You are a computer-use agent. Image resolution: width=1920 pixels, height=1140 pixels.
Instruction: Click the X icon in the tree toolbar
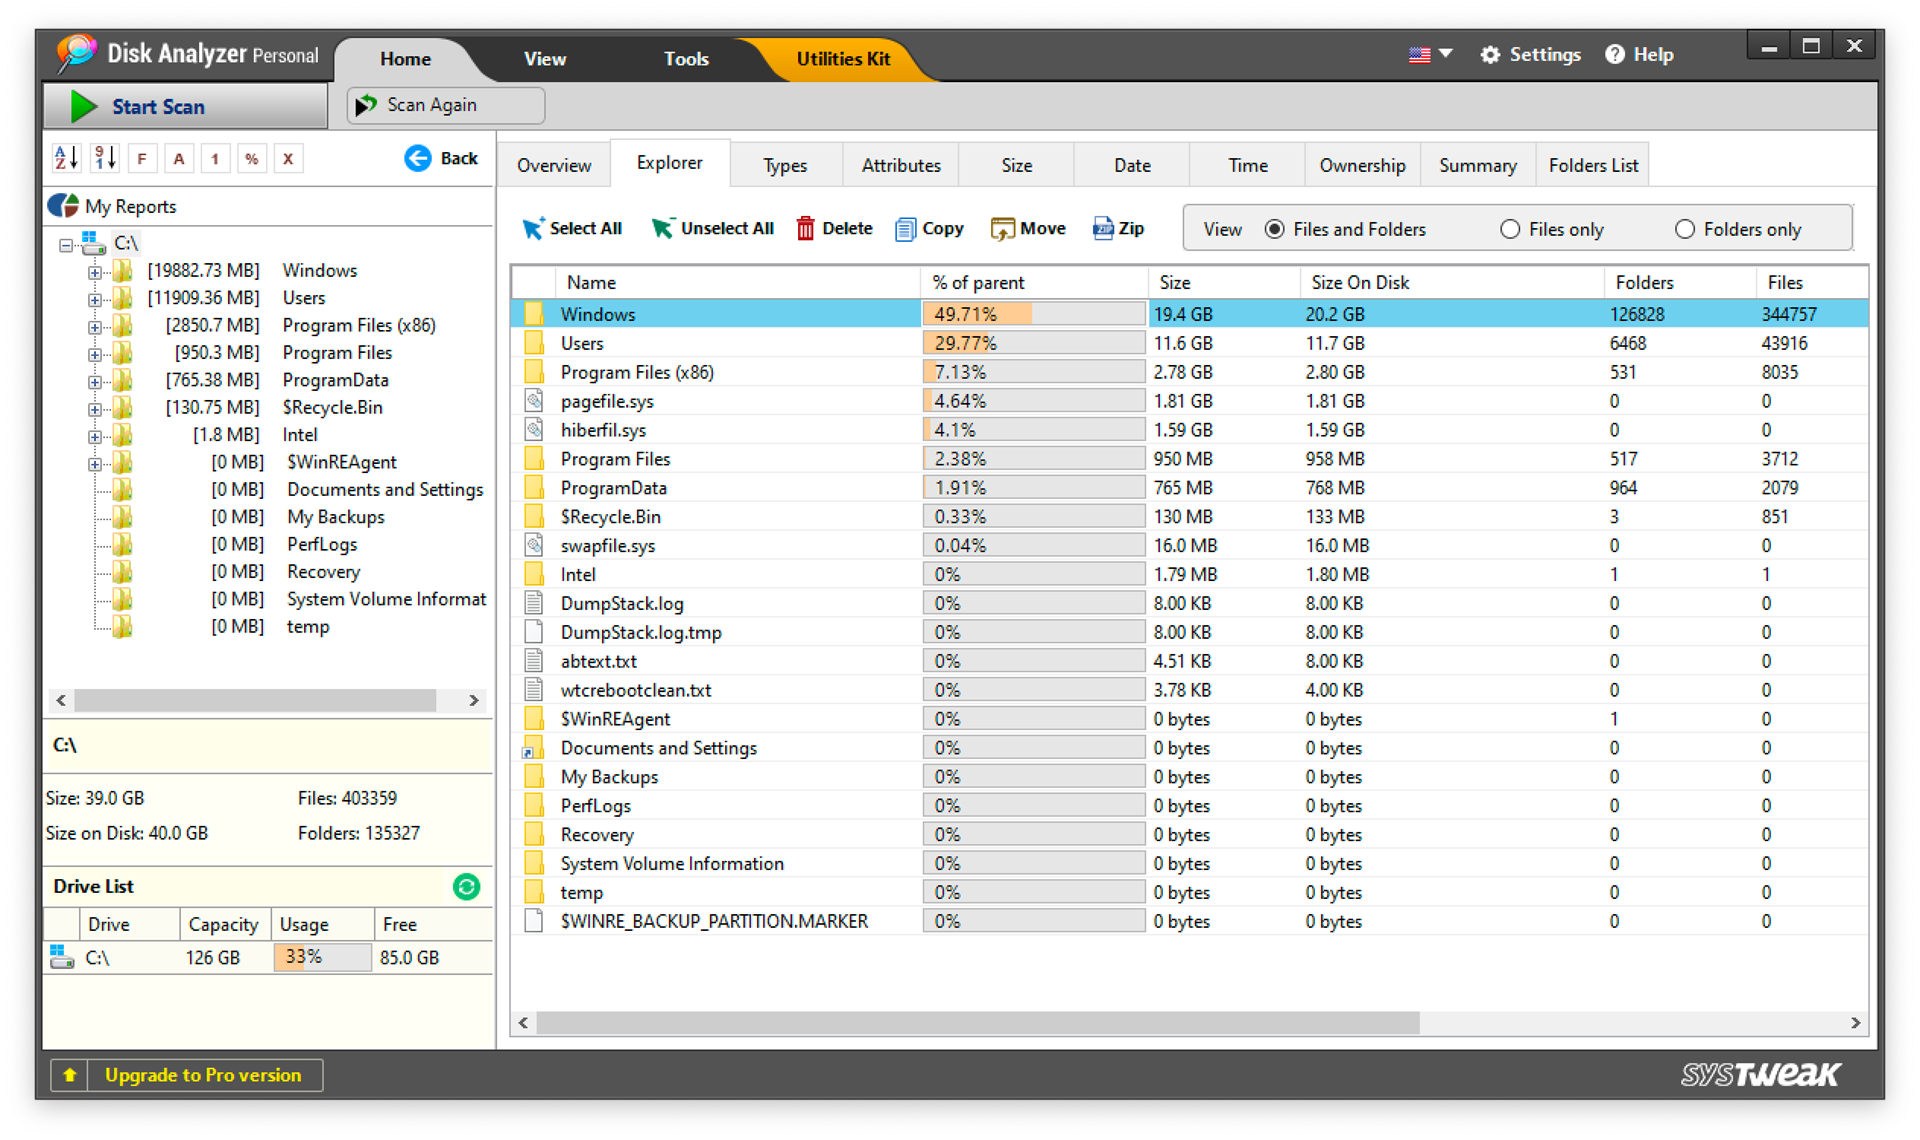click(x=288, y=158)
